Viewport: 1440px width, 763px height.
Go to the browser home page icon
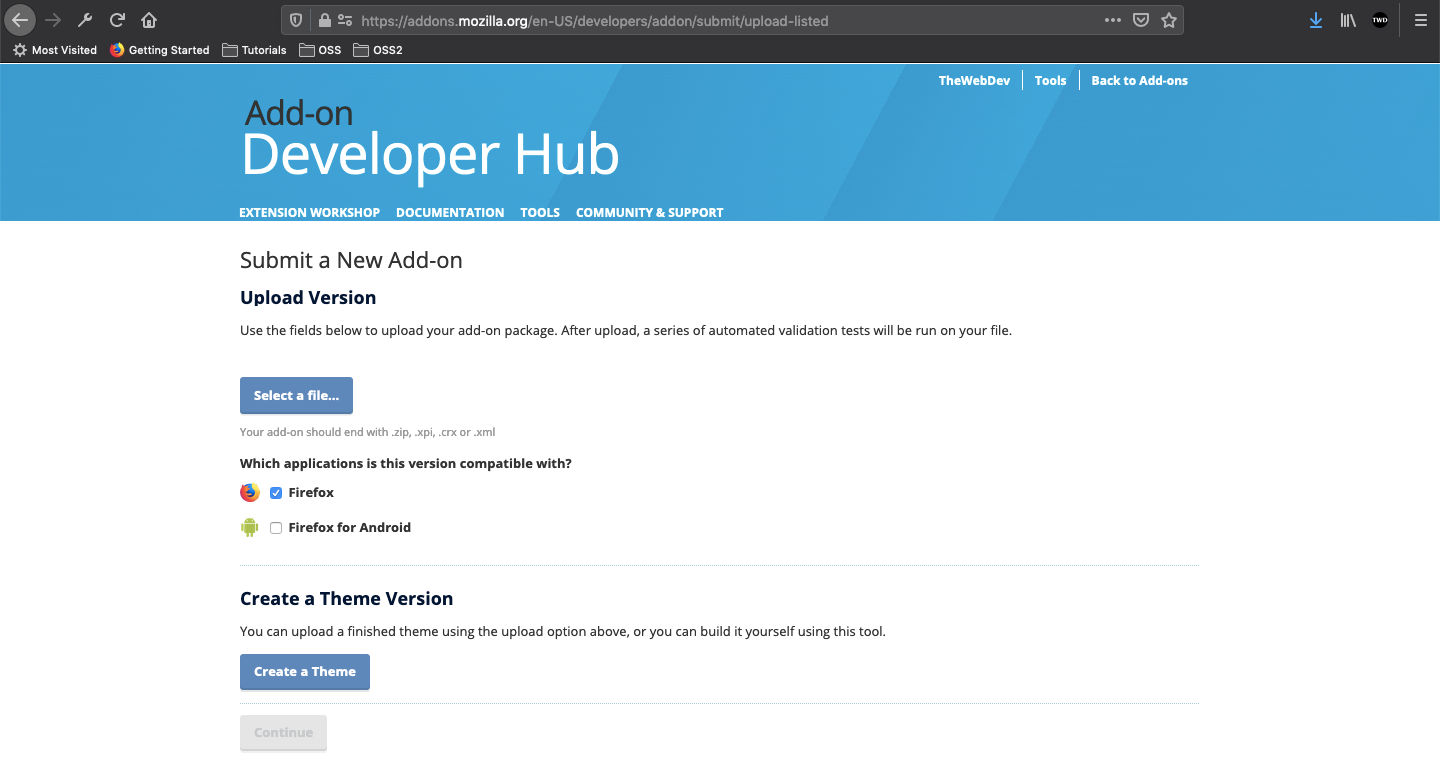coord(149,20)
